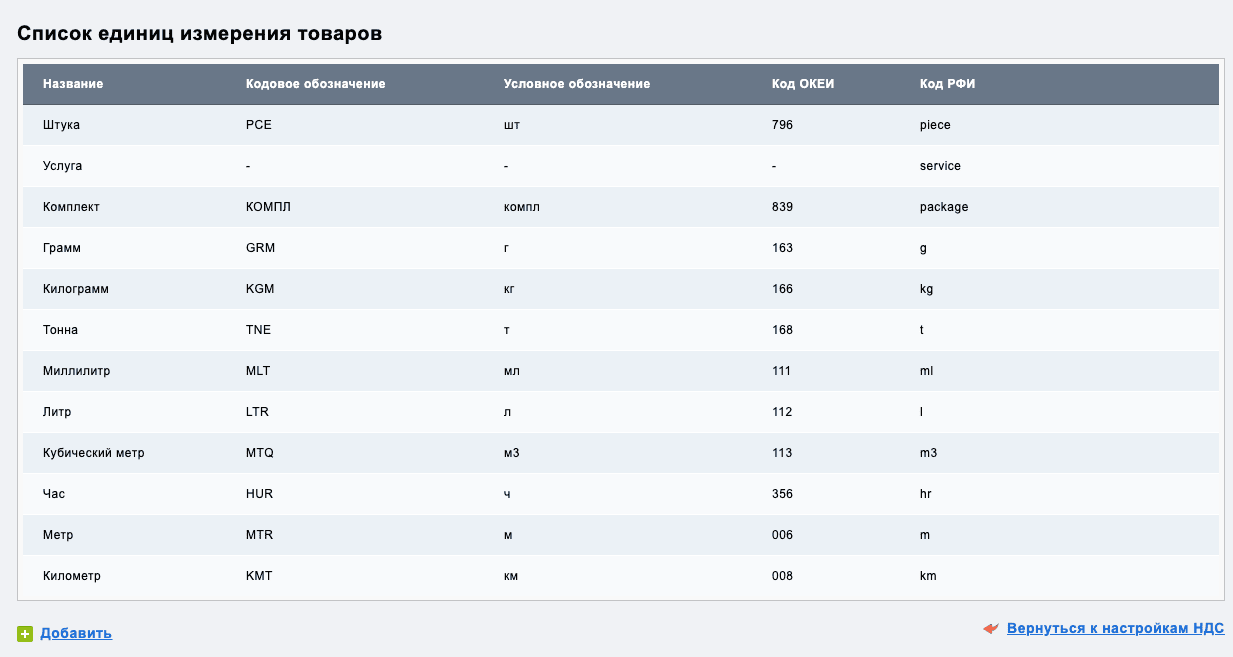
Task: Click the TNE code cell
Action: click(258, 330)
